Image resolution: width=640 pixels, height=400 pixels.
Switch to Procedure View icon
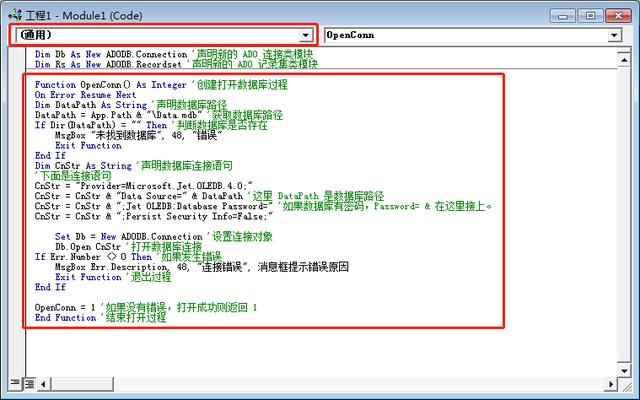tap(15, 383)
